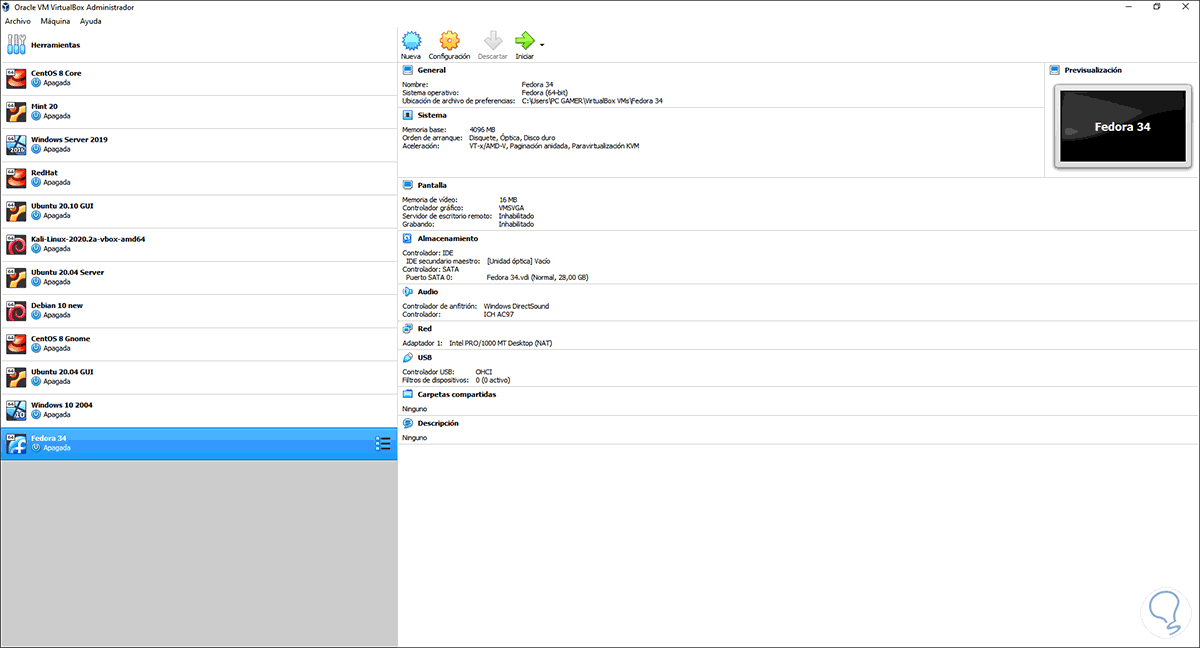Open the Red settings heading
Viewport: 1200px width, 648px height.
[x=425, y=328]
